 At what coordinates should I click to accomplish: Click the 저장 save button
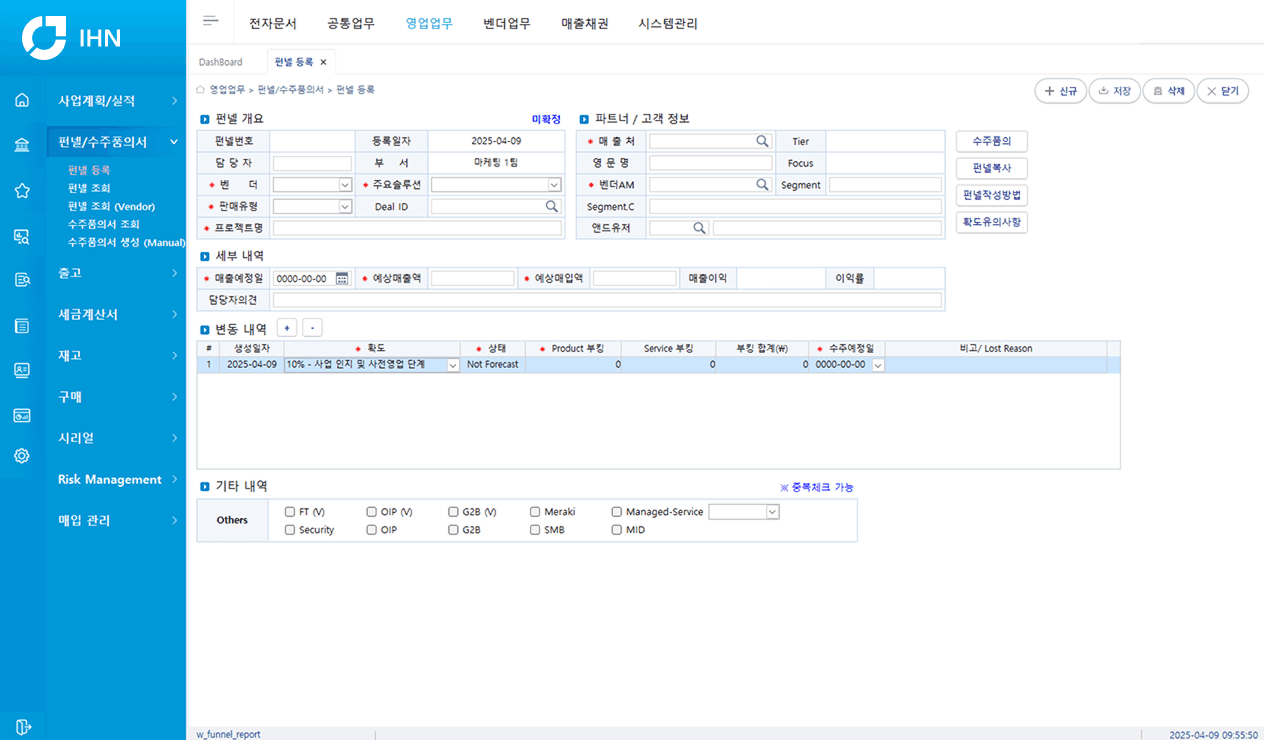tap(1114, 91)
